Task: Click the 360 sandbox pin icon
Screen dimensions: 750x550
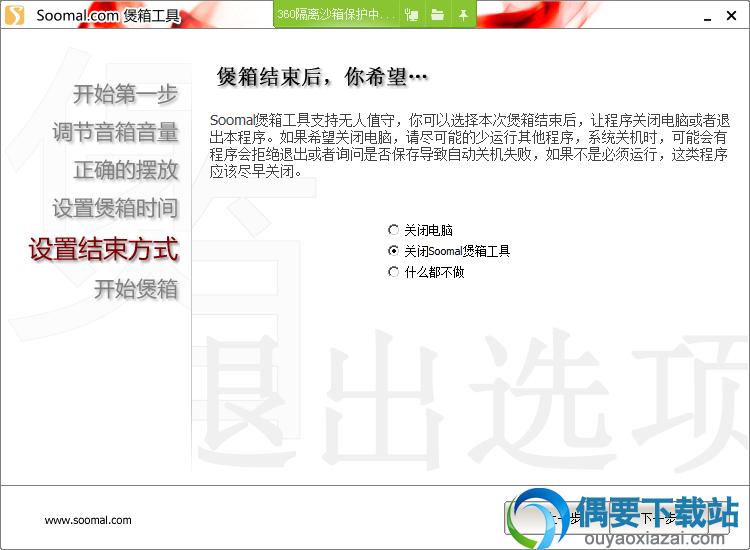Action: [463, 15]
